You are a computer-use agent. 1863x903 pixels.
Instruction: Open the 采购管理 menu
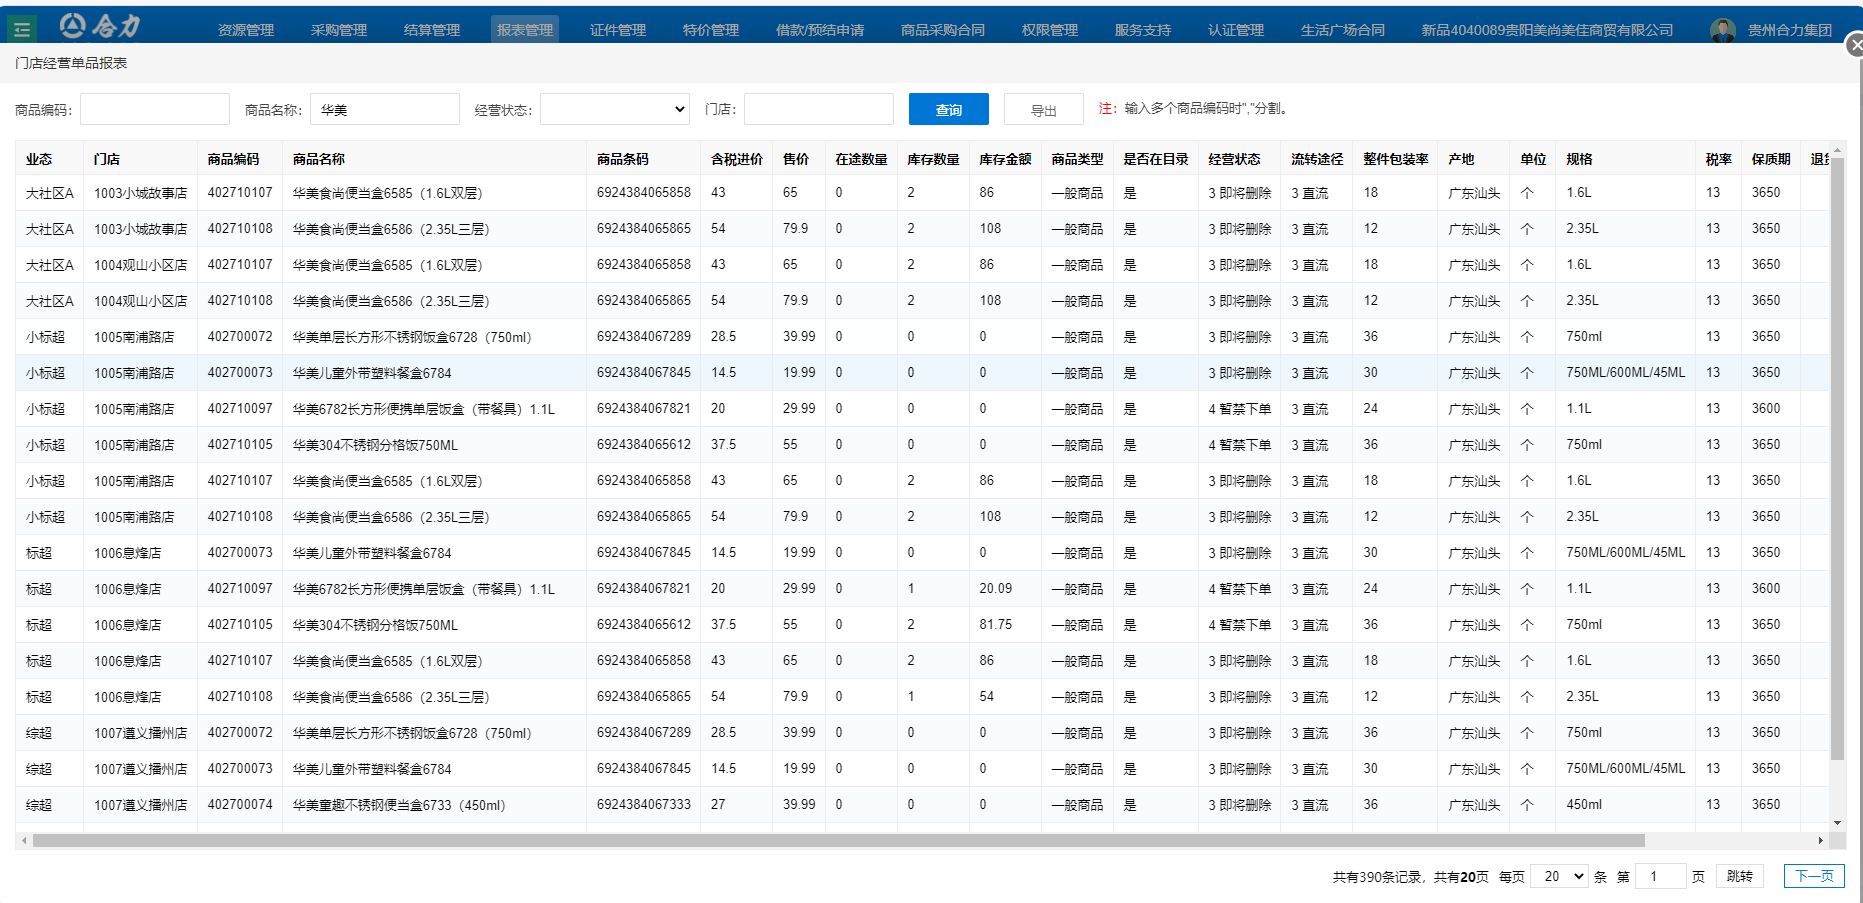click(x=339, y=30)
